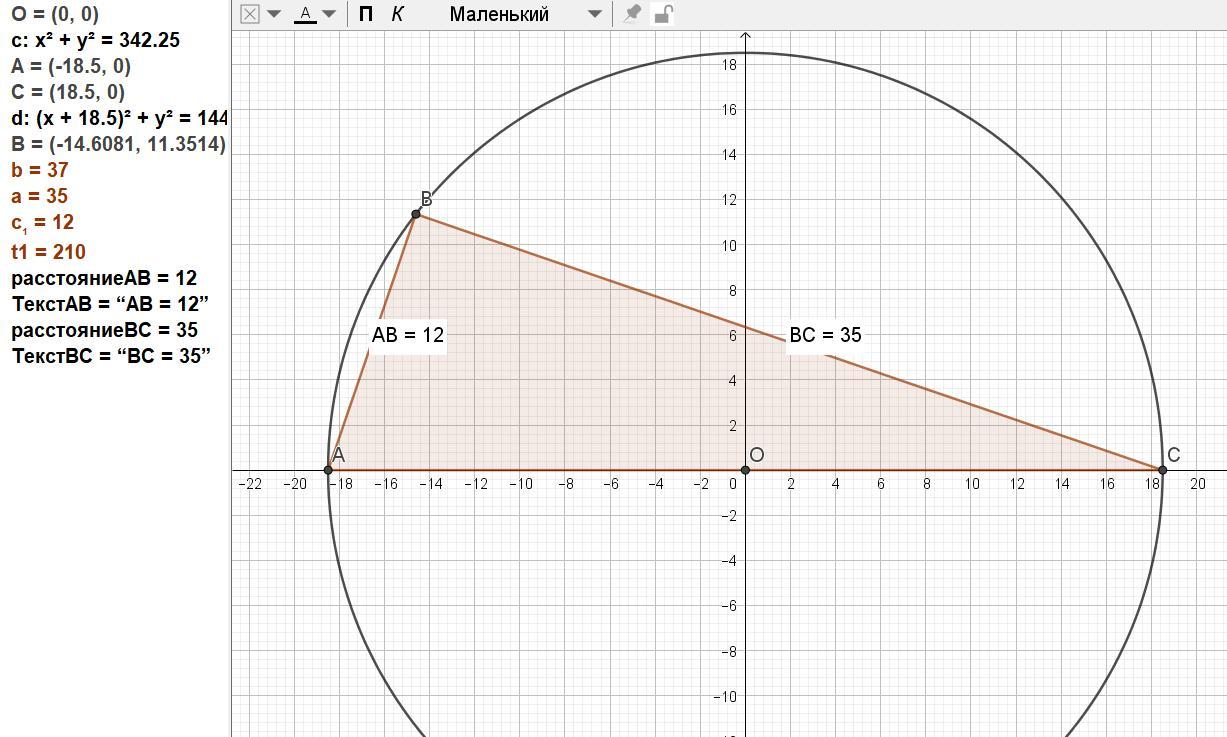
Task: Select 'расстояниеAB = 12' row
Action: [x=104, y=278]
